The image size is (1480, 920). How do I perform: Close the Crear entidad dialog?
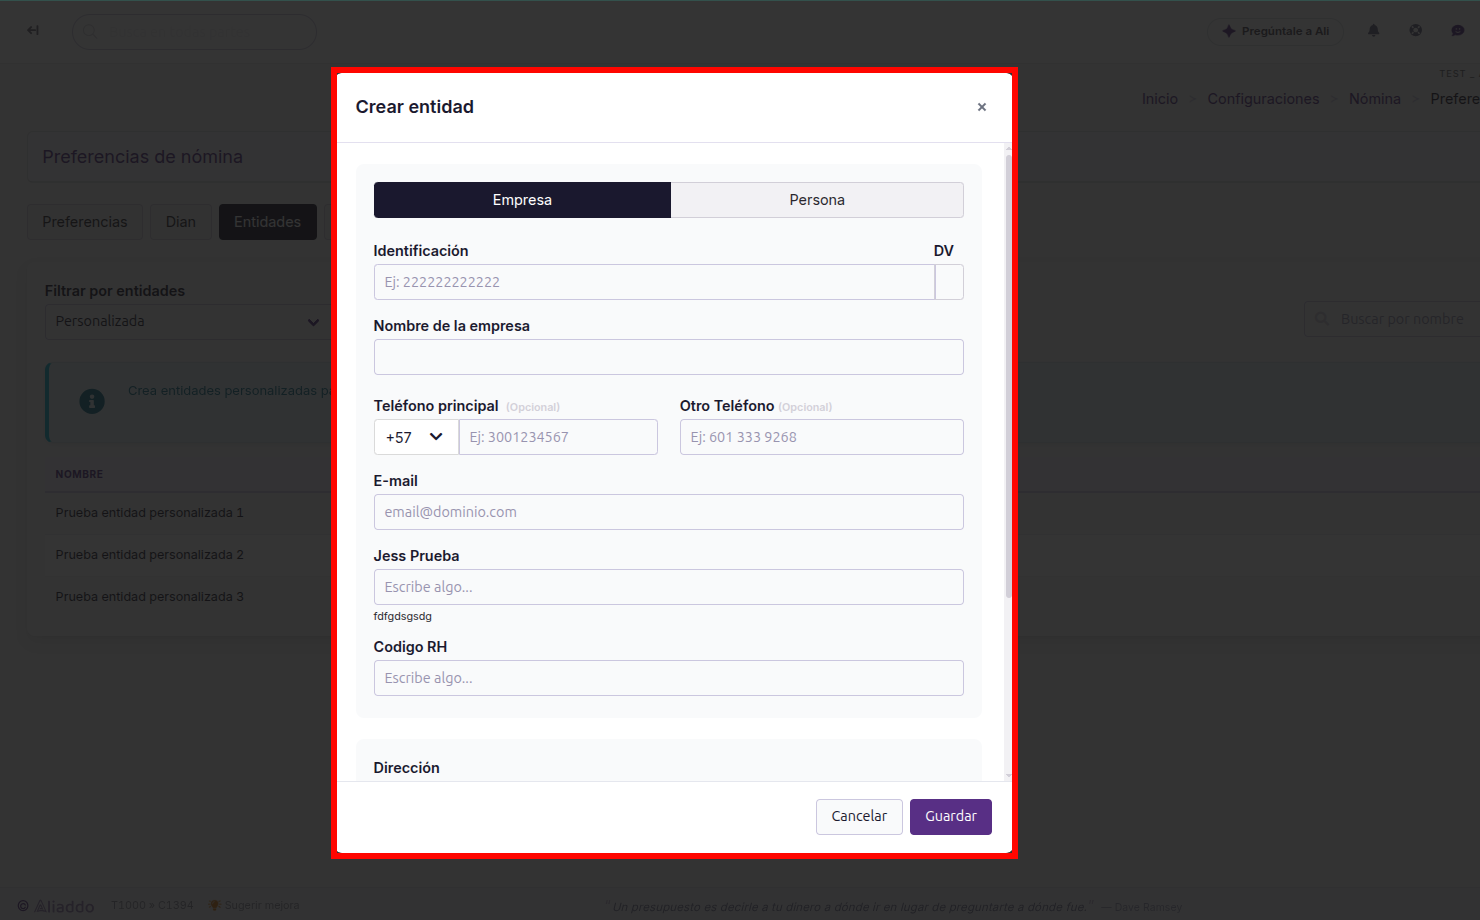(x=982, y=107)
